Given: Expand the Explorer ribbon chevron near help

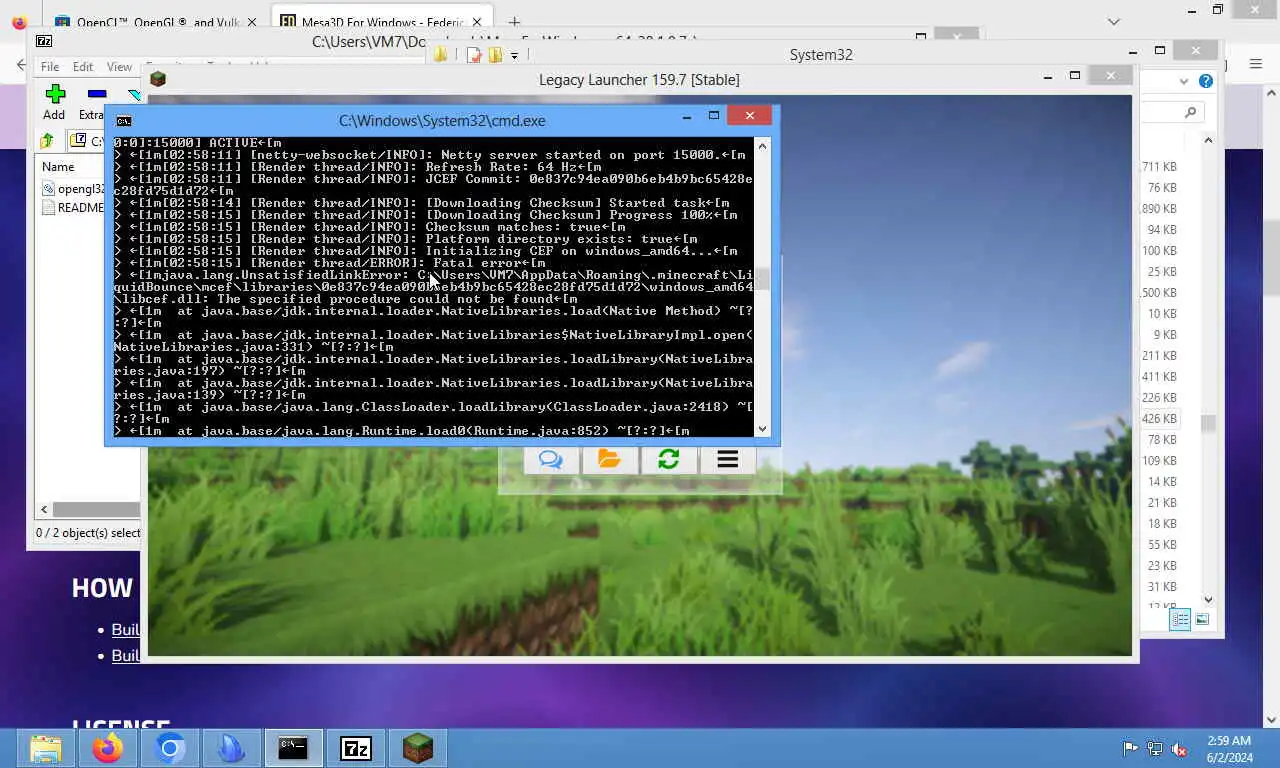Looking at the screenshot, I should tap(1182, 81).
